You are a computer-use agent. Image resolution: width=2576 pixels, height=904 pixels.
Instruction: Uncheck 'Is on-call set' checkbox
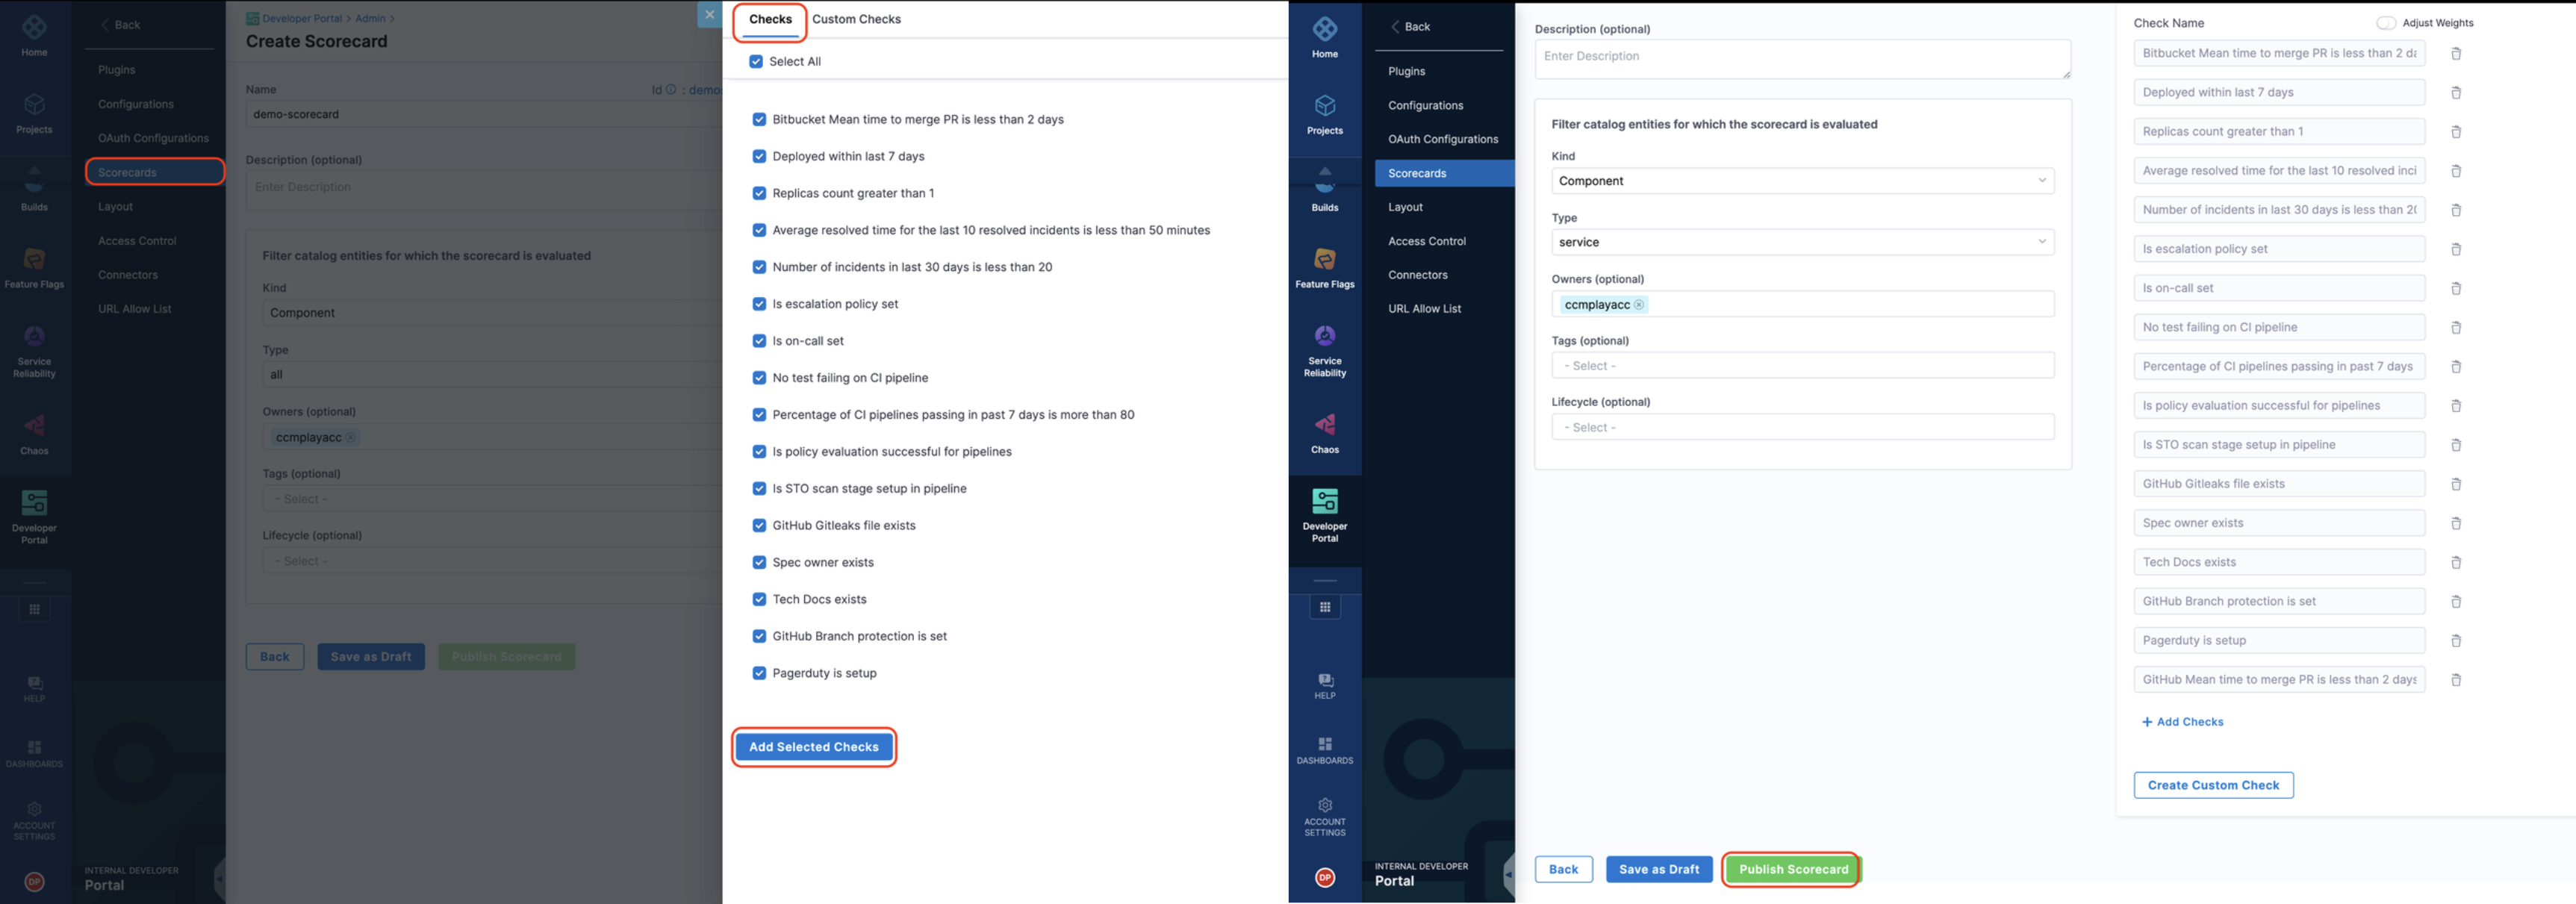pyautogui.click(x=759, y=341)
